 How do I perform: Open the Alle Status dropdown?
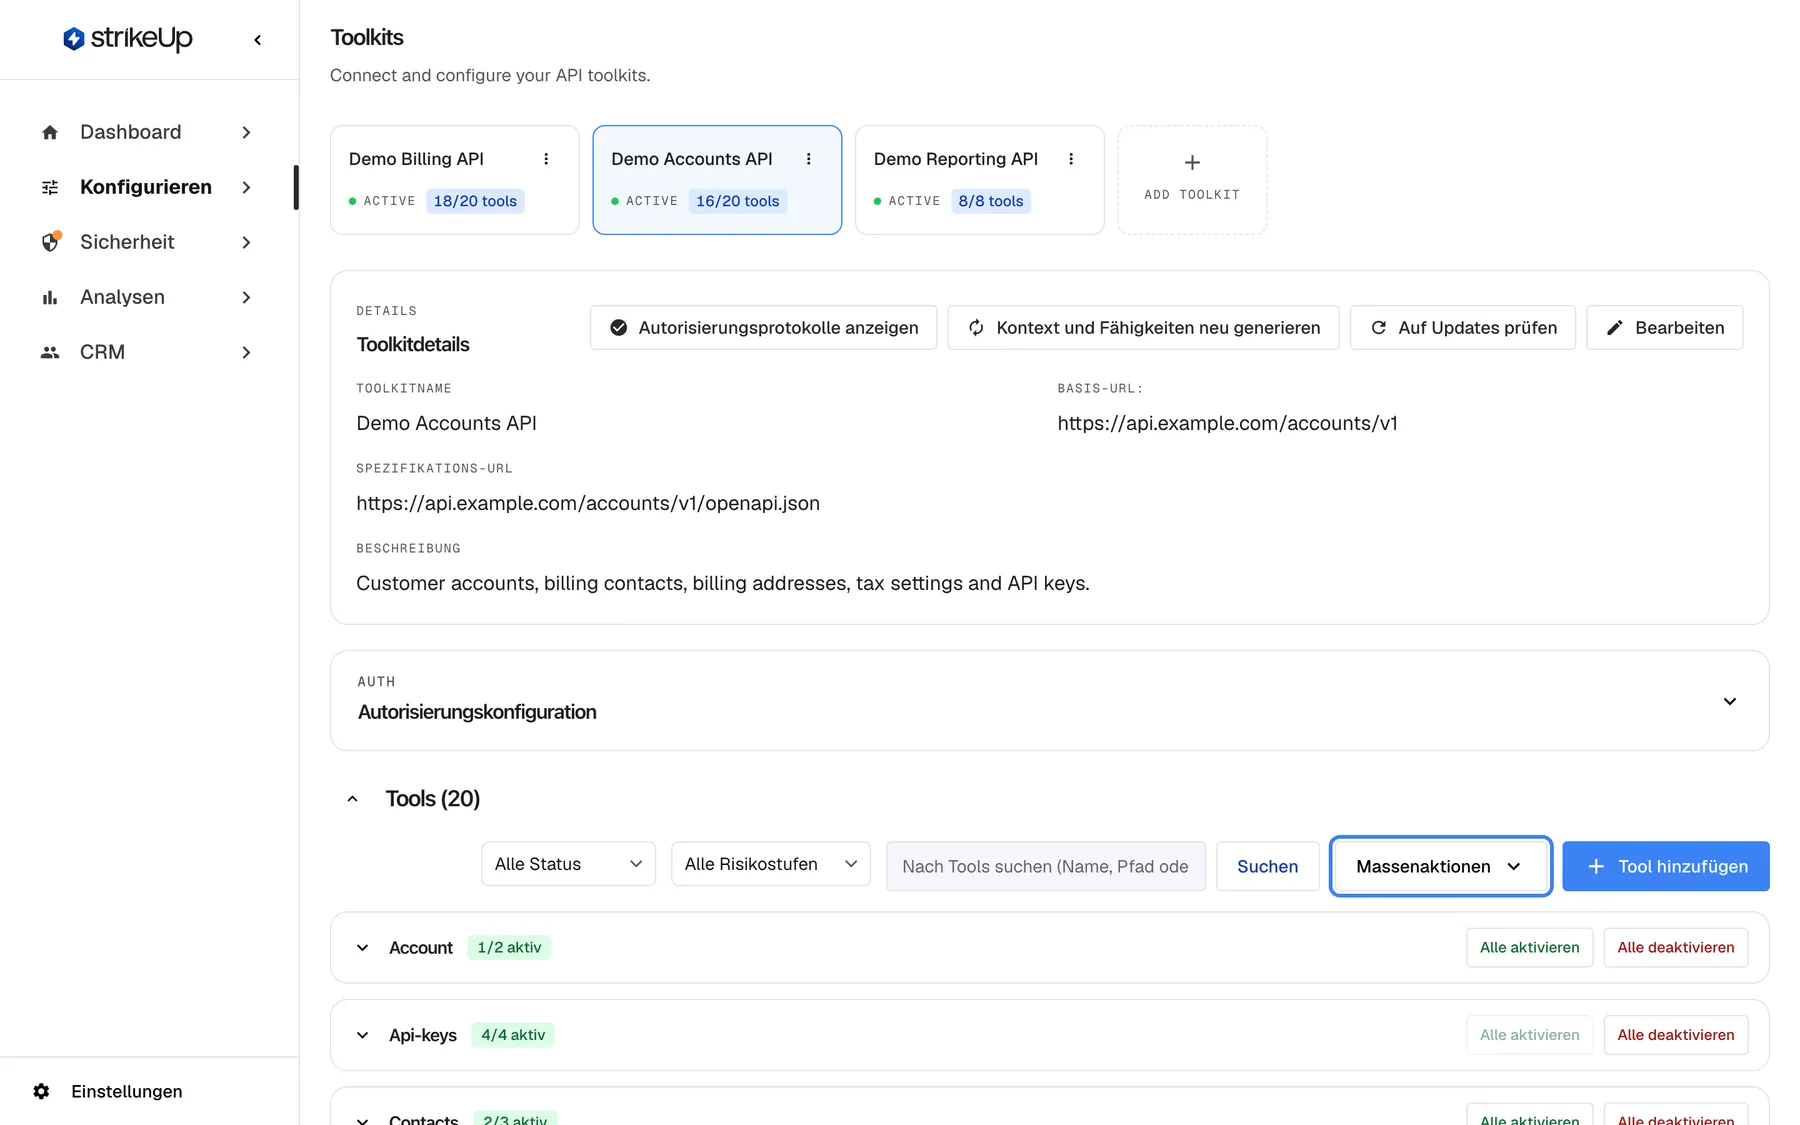(x=568, y=864)
